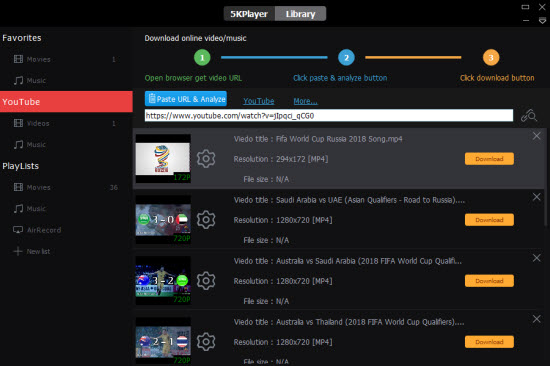Download the Australia vs Saudi Arabia video
The width and height of the screenshot is (550, 366).
(489, 281)
